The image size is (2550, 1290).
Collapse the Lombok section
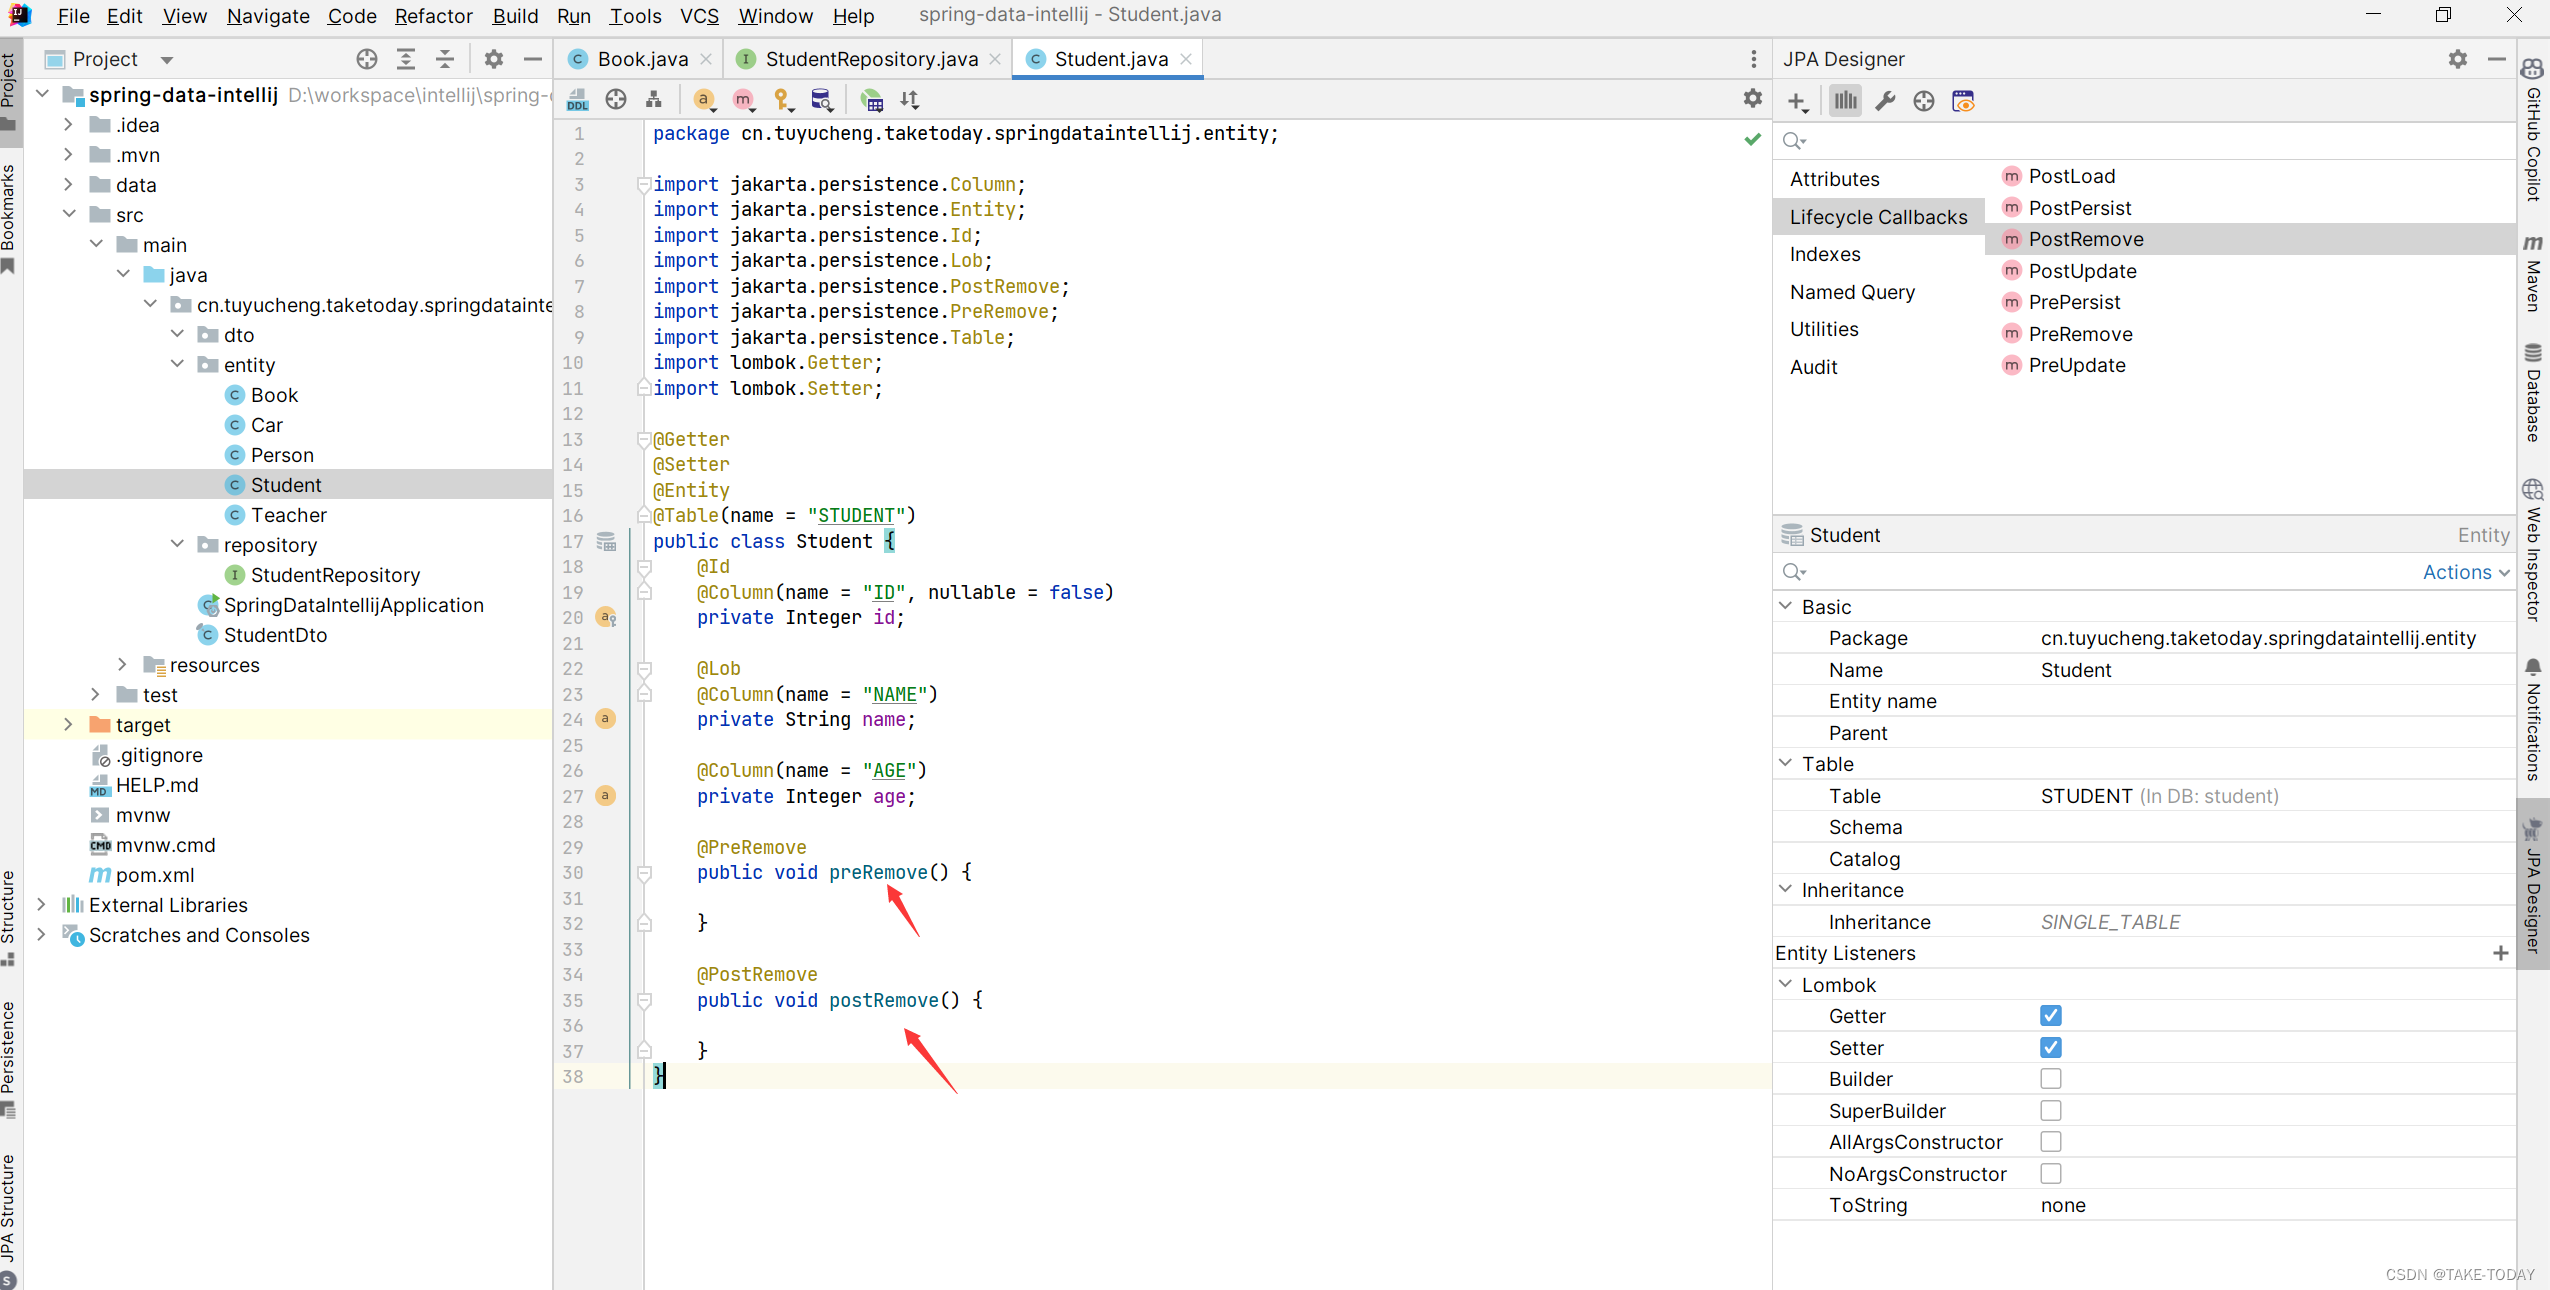(1786, 985)
